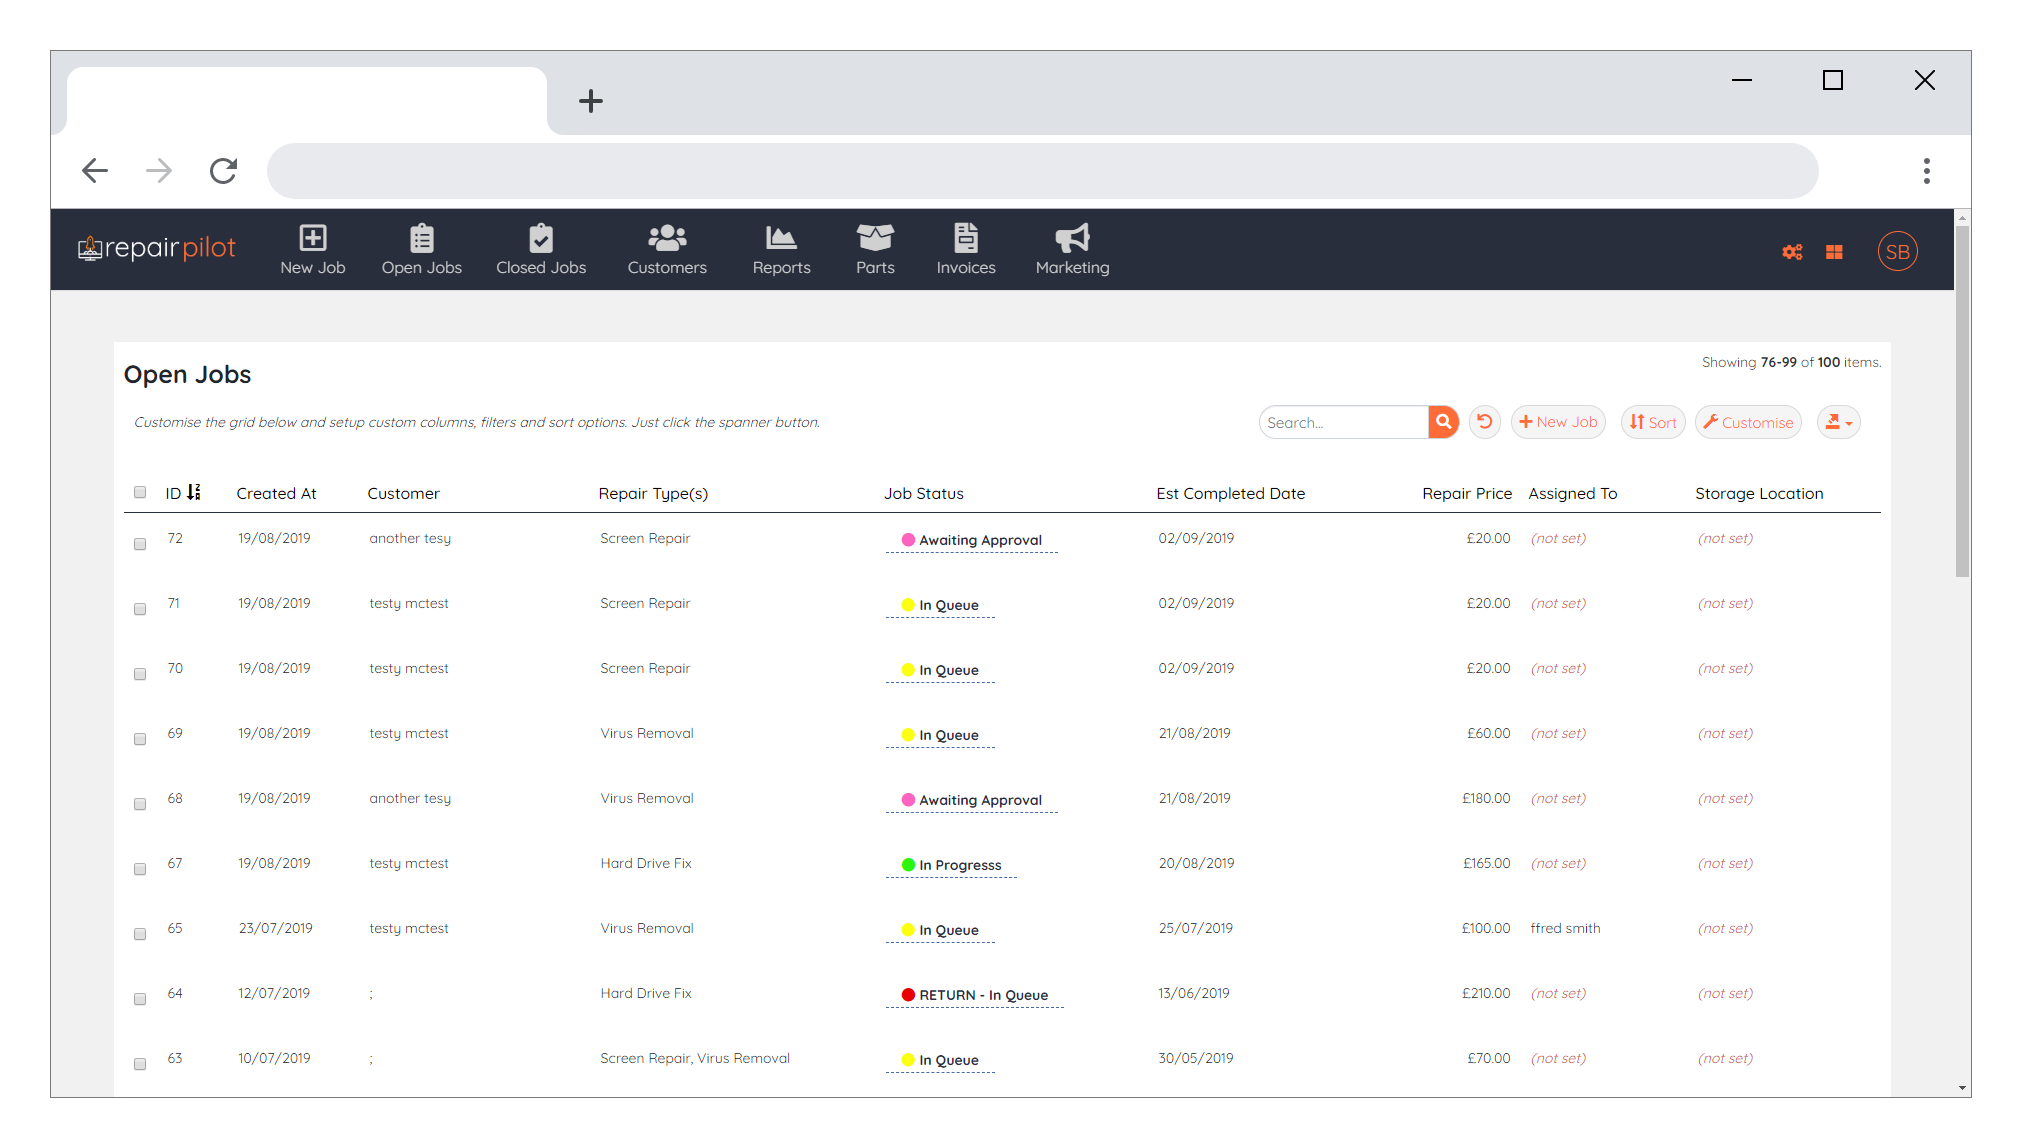The height and width of the screenshot is (1148, 2022).
Task: Open the export dropdown button
Action: (1838, 422)
